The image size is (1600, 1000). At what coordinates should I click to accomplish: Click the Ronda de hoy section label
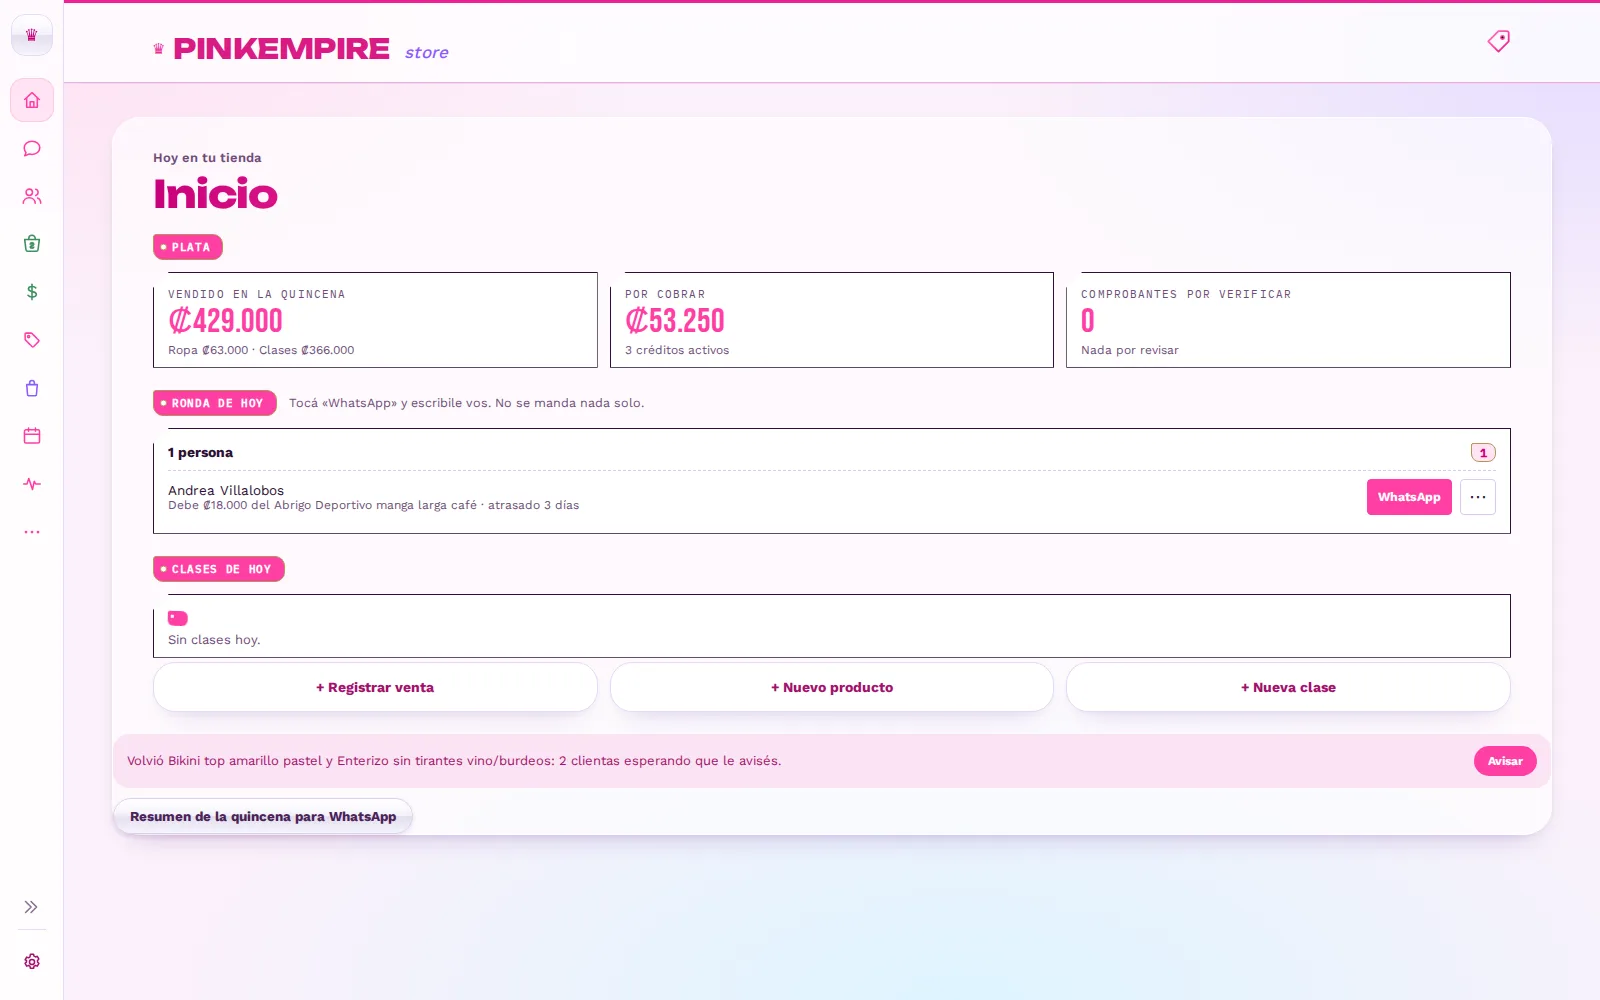[215, 403]
